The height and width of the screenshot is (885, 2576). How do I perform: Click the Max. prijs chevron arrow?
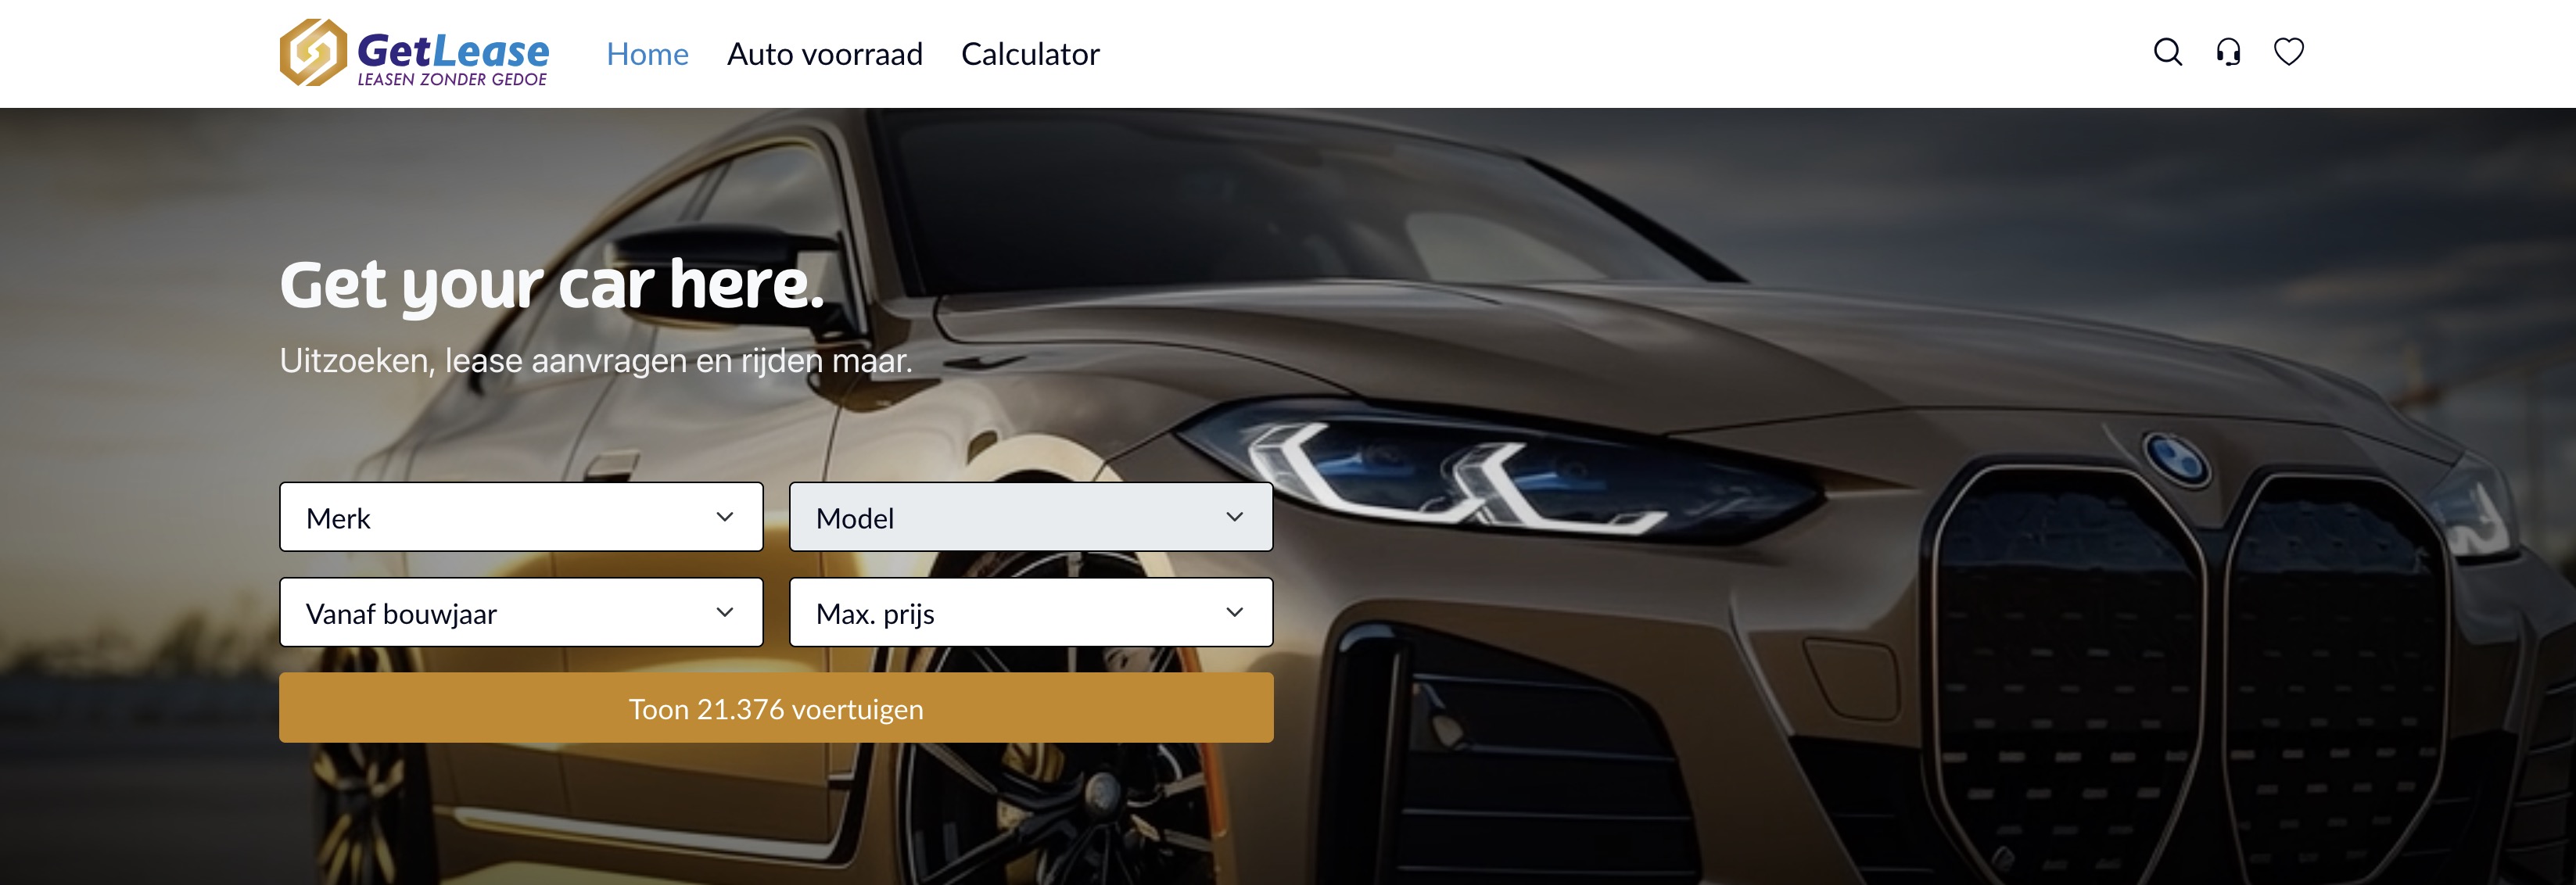[1235, 612]
